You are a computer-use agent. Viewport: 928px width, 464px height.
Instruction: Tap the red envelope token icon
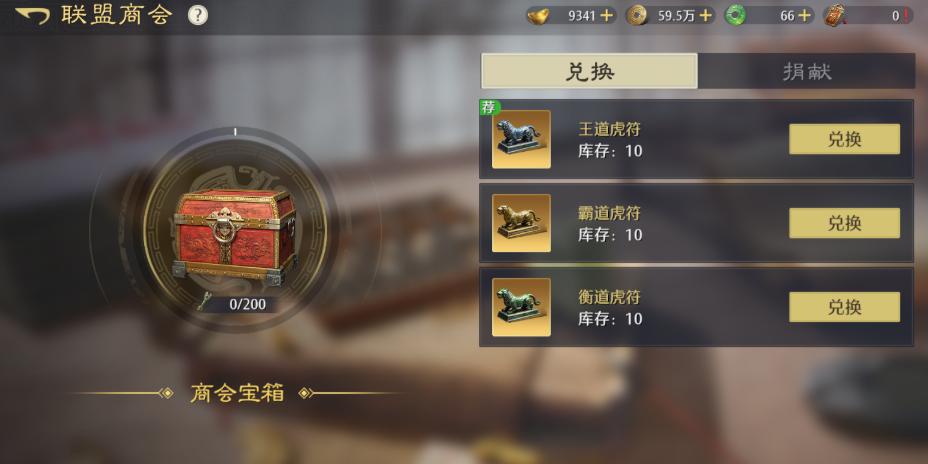pyautogui.click(x=834, y=15)
